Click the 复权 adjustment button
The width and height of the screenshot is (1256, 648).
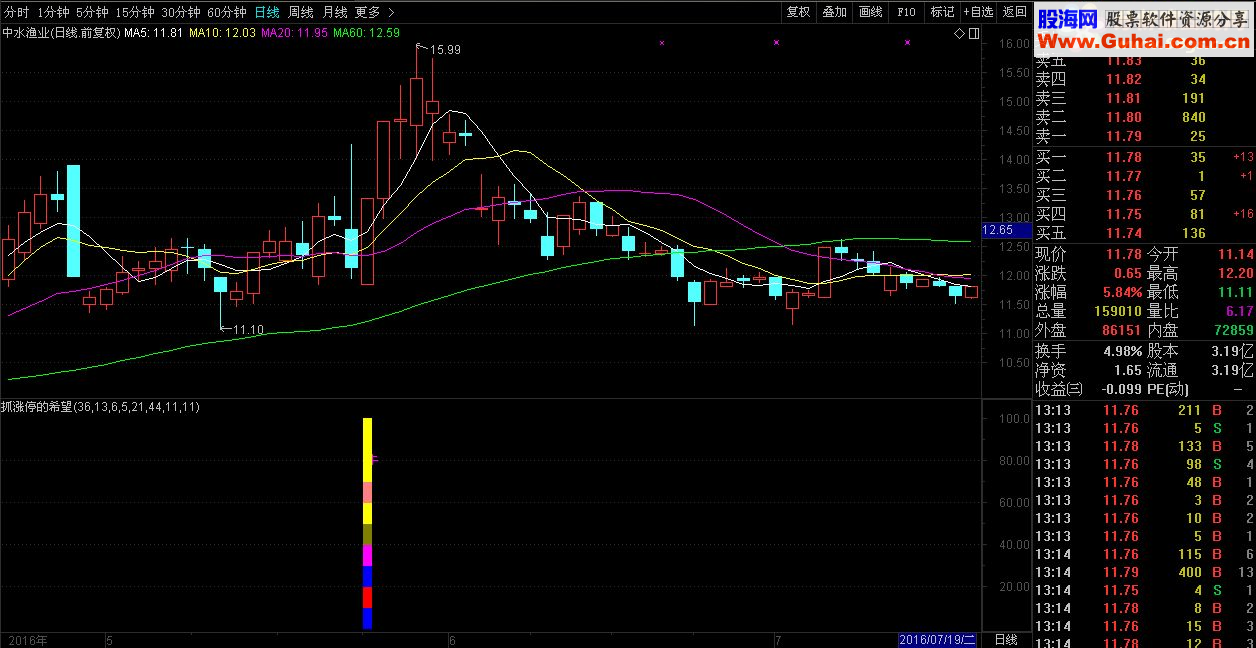[x=798, y=12]
